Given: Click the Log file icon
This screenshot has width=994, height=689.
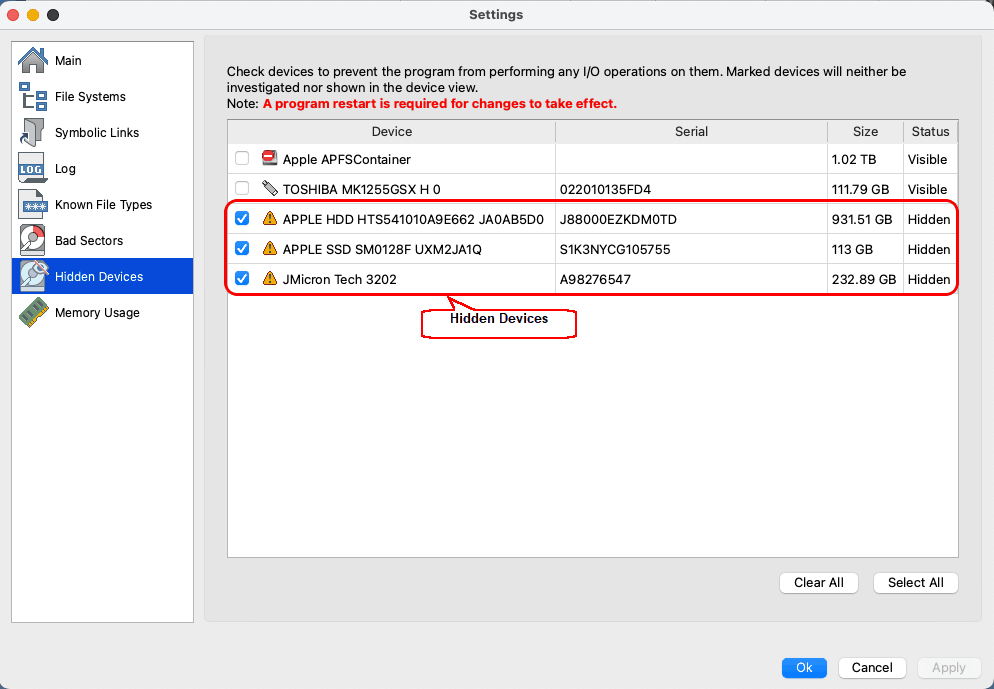Looking at the screenshot, I should click(32, 168).
